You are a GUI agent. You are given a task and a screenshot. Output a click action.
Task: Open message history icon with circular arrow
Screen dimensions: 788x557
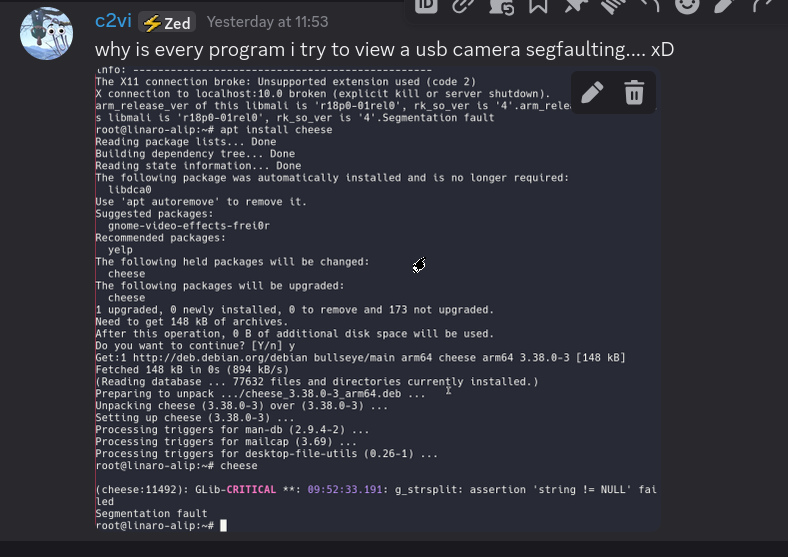point(501,7)
